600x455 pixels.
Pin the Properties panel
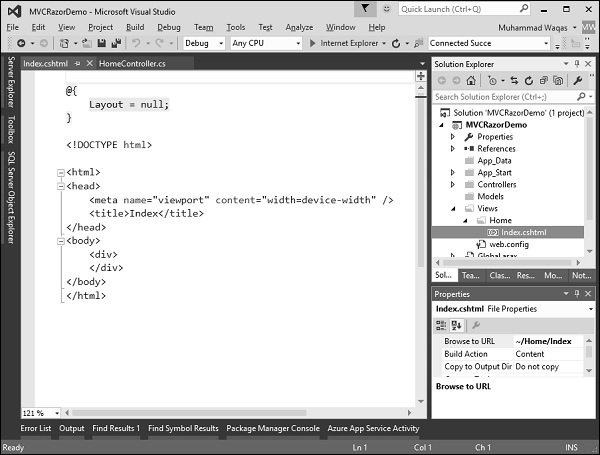(x=577, y=294)
